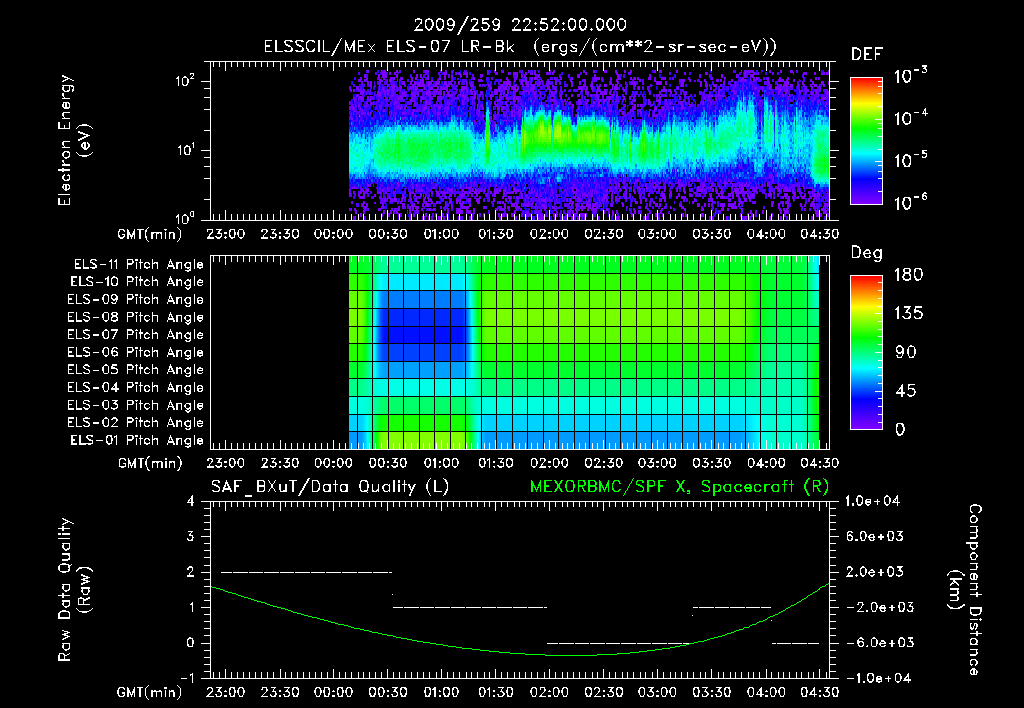Image resolution: width=1024 pixels, height=708 pixels.
Task: Click the 02:00 tick label under the spectrogram
Action: point(549,234)
